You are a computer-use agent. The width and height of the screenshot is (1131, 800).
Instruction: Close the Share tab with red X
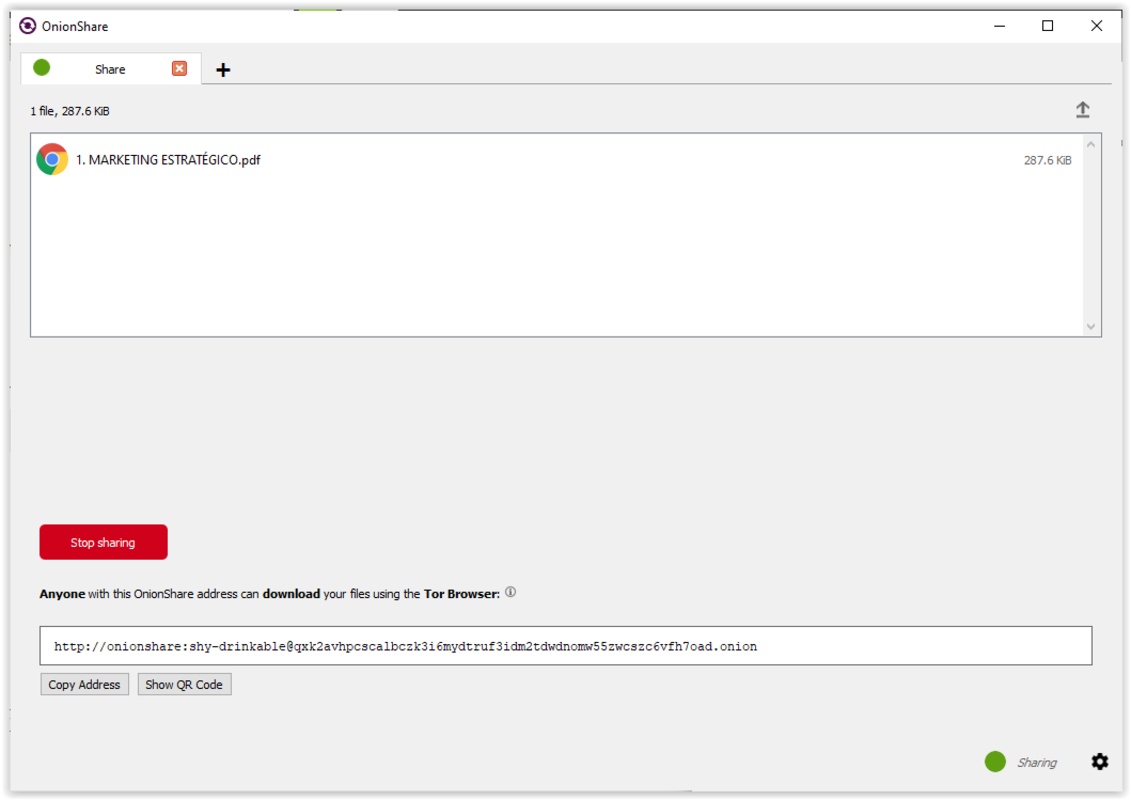tap(180, 69)
